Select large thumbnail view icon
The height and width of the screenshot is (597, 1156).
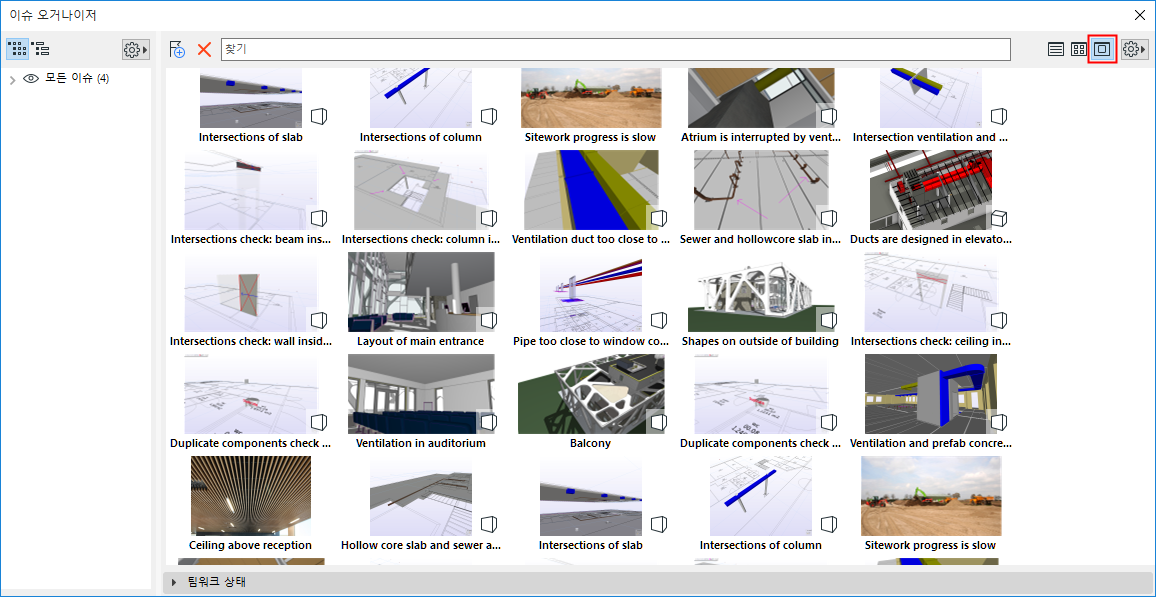tap(1102, 49)
